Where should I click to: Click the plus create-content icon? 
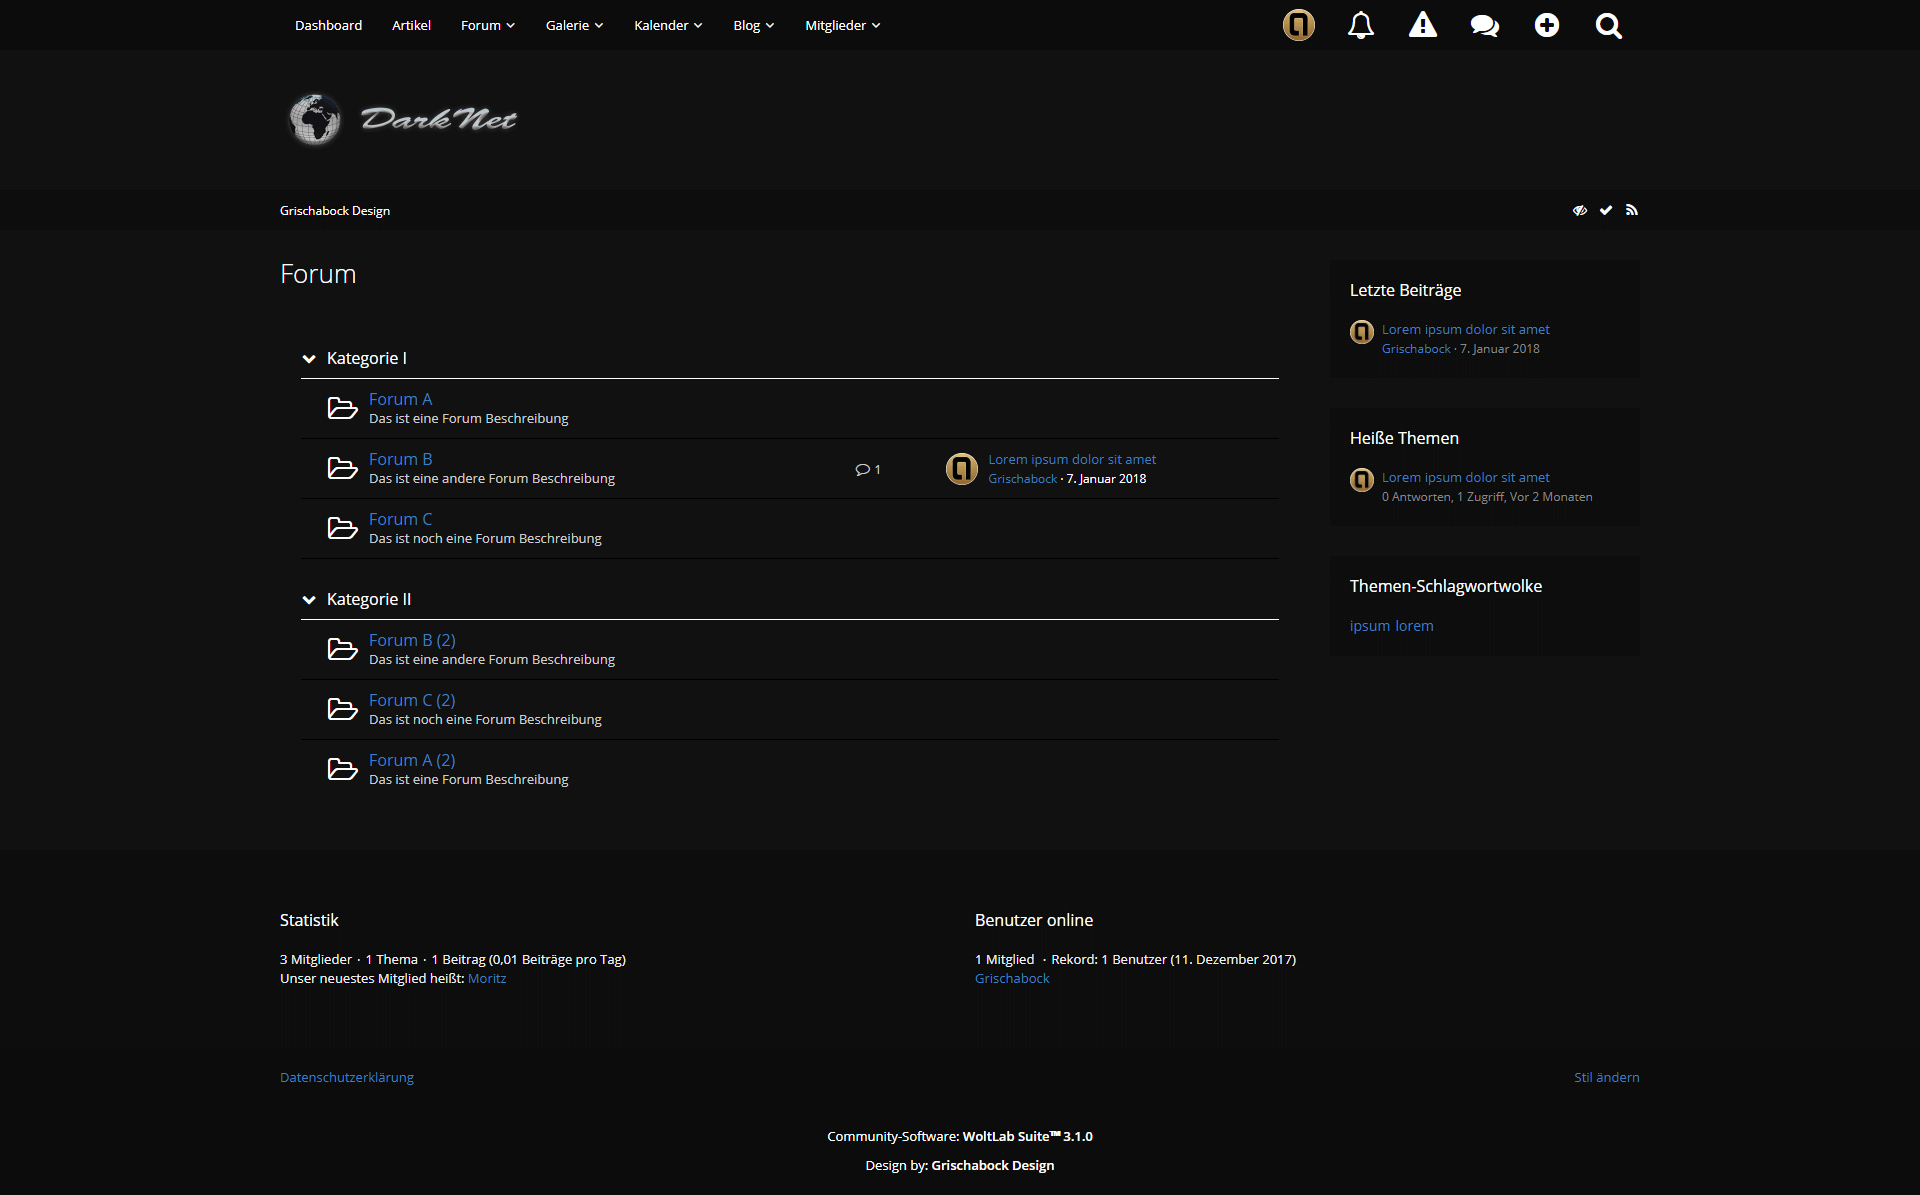point(1546,25)
